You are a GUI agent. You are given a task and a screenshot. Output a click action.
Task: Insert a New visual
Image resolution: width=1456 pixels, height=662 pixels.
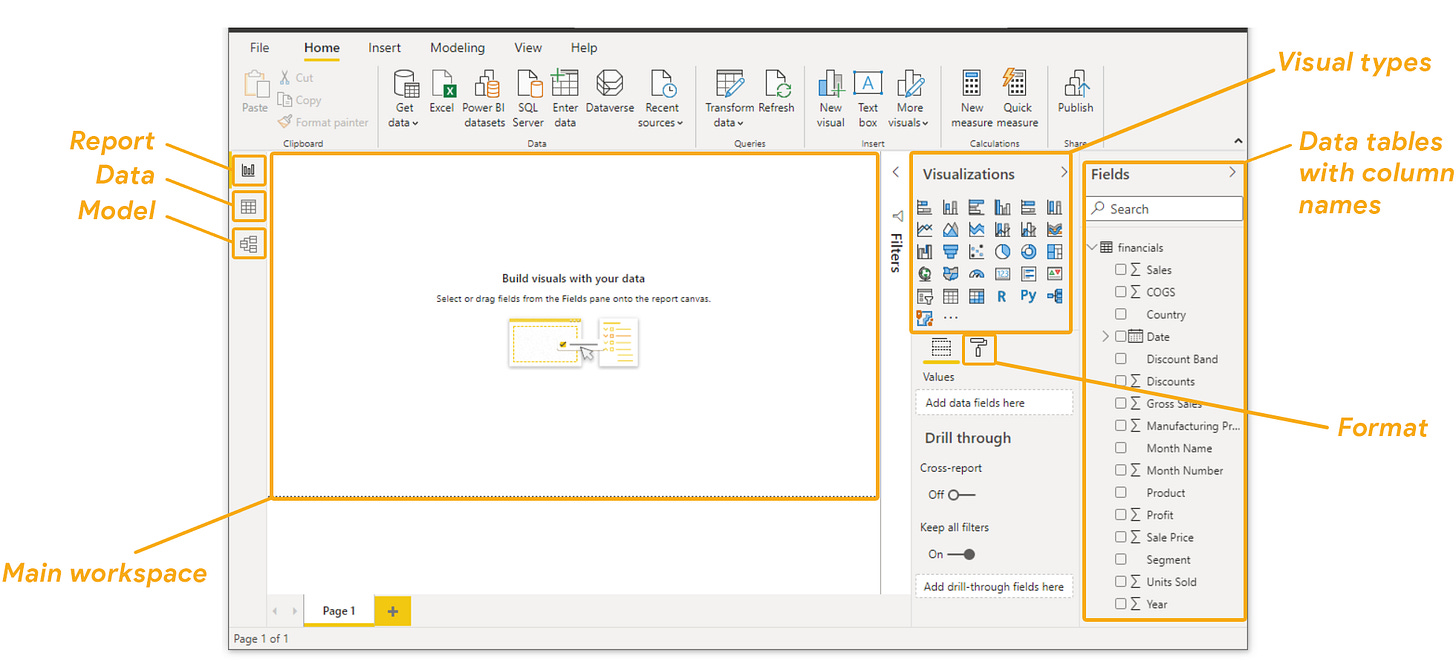[x=831, y=99]
